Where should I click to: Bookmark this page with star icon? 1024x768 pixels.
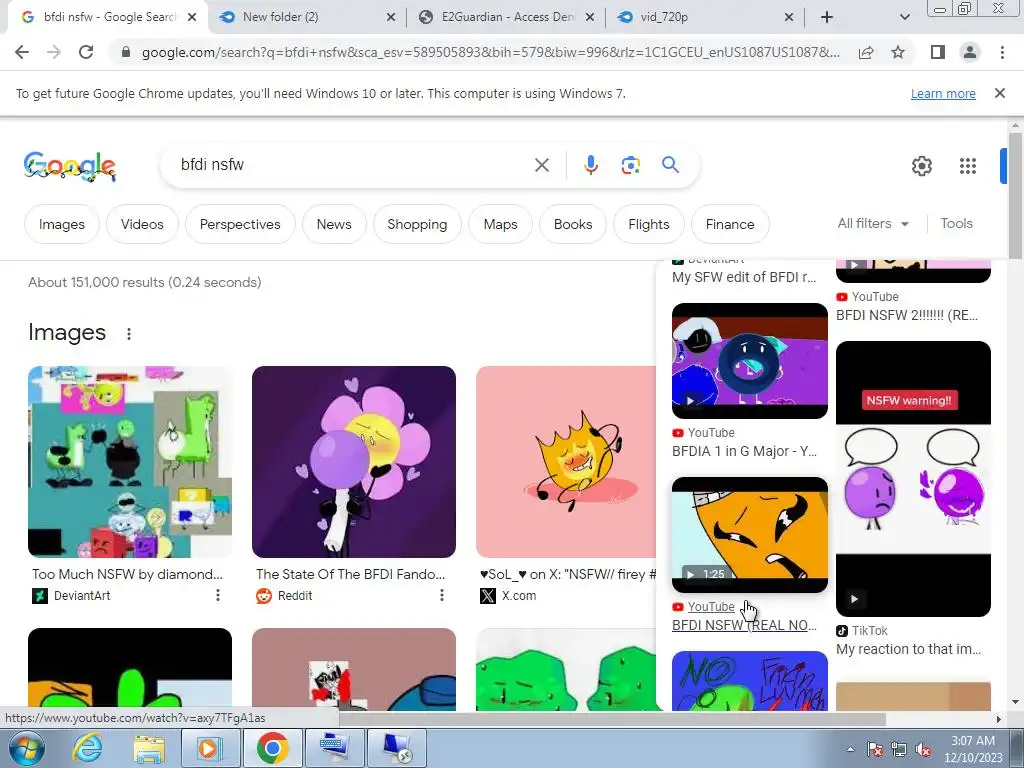click(x=898, y=52)
